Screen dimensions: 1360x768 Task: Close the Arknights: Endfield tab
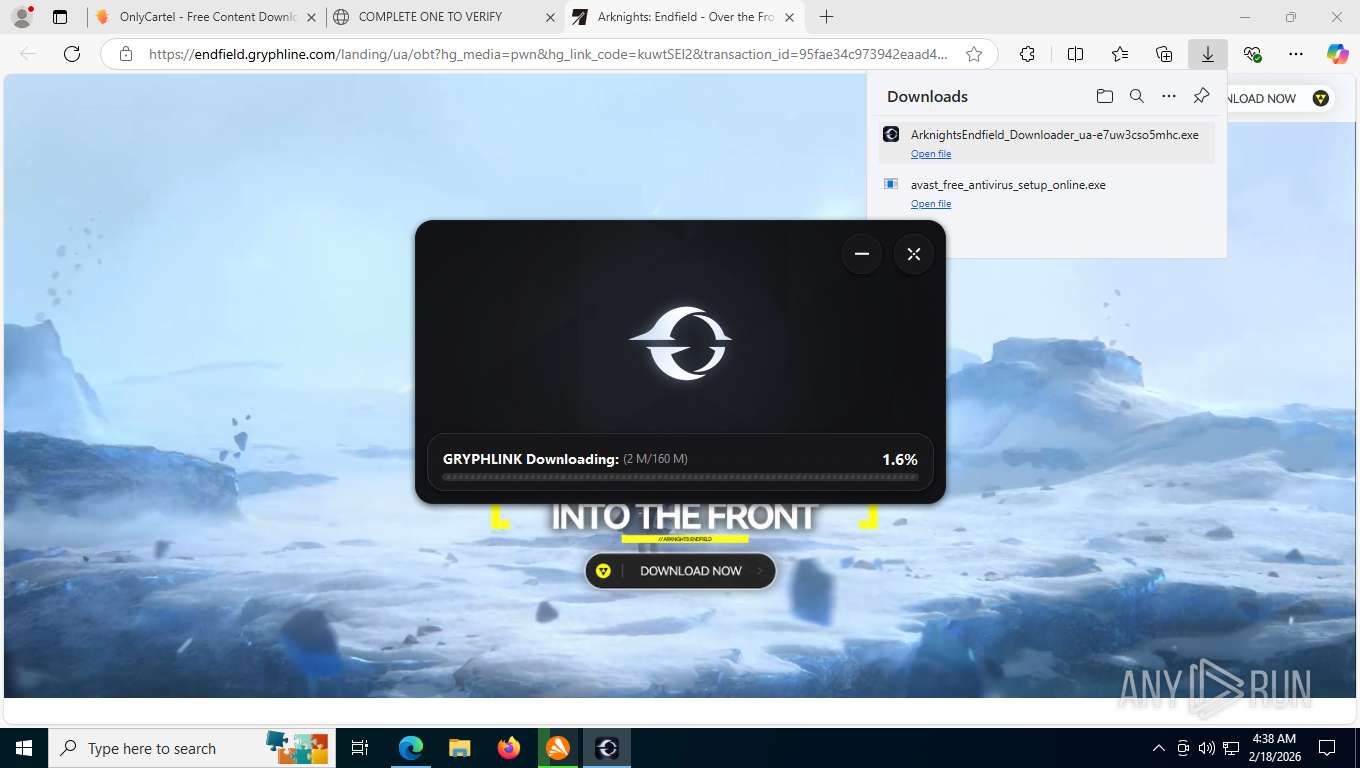pyautogui.click(x=790, y=17)
